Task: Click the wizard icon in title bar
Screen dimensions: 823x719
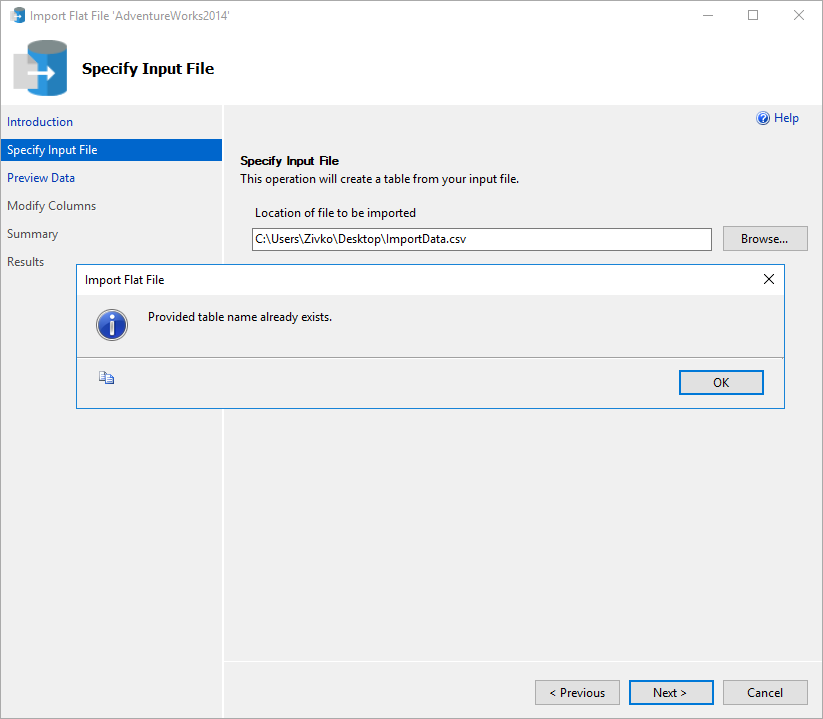Action: pos(17,16)
